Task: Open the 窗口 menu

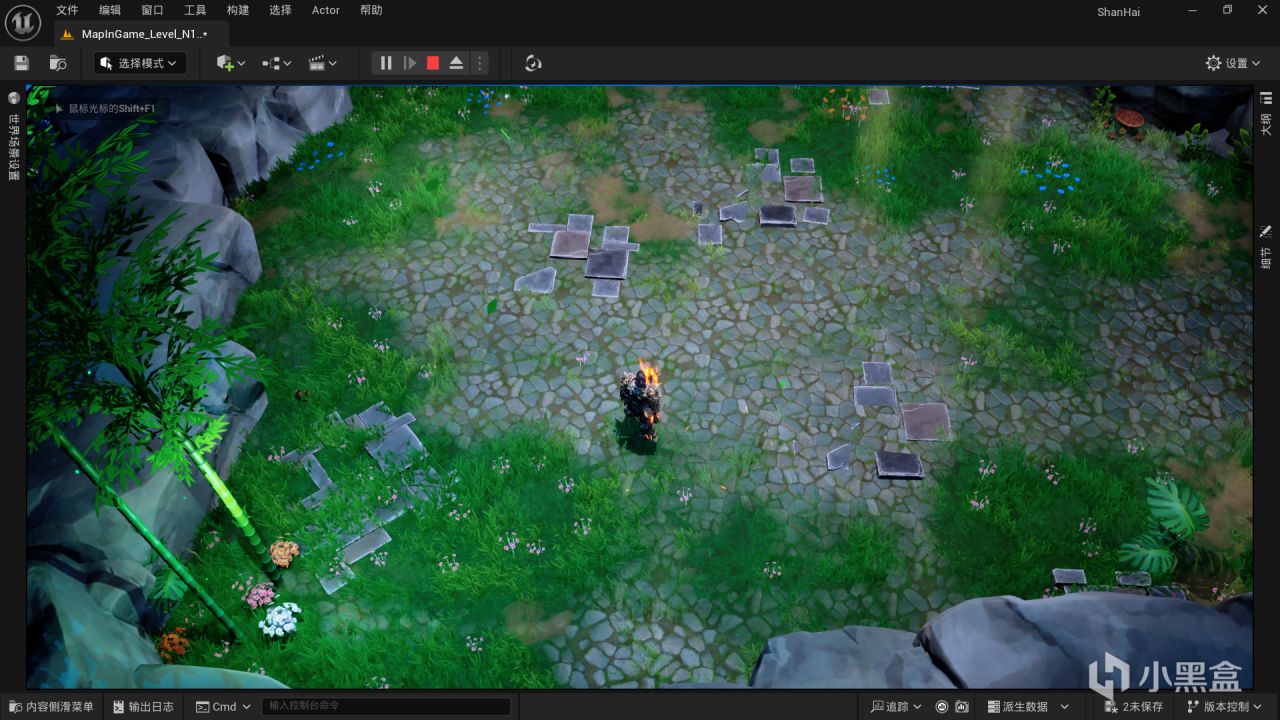Action: [152, 10]
